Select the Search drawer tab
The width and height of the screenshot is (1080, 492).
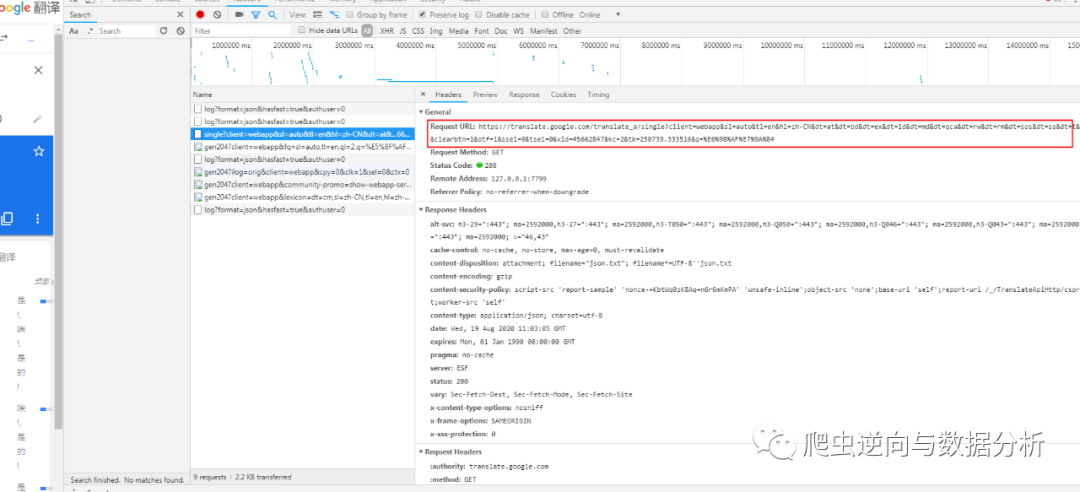tap(81, 14)
